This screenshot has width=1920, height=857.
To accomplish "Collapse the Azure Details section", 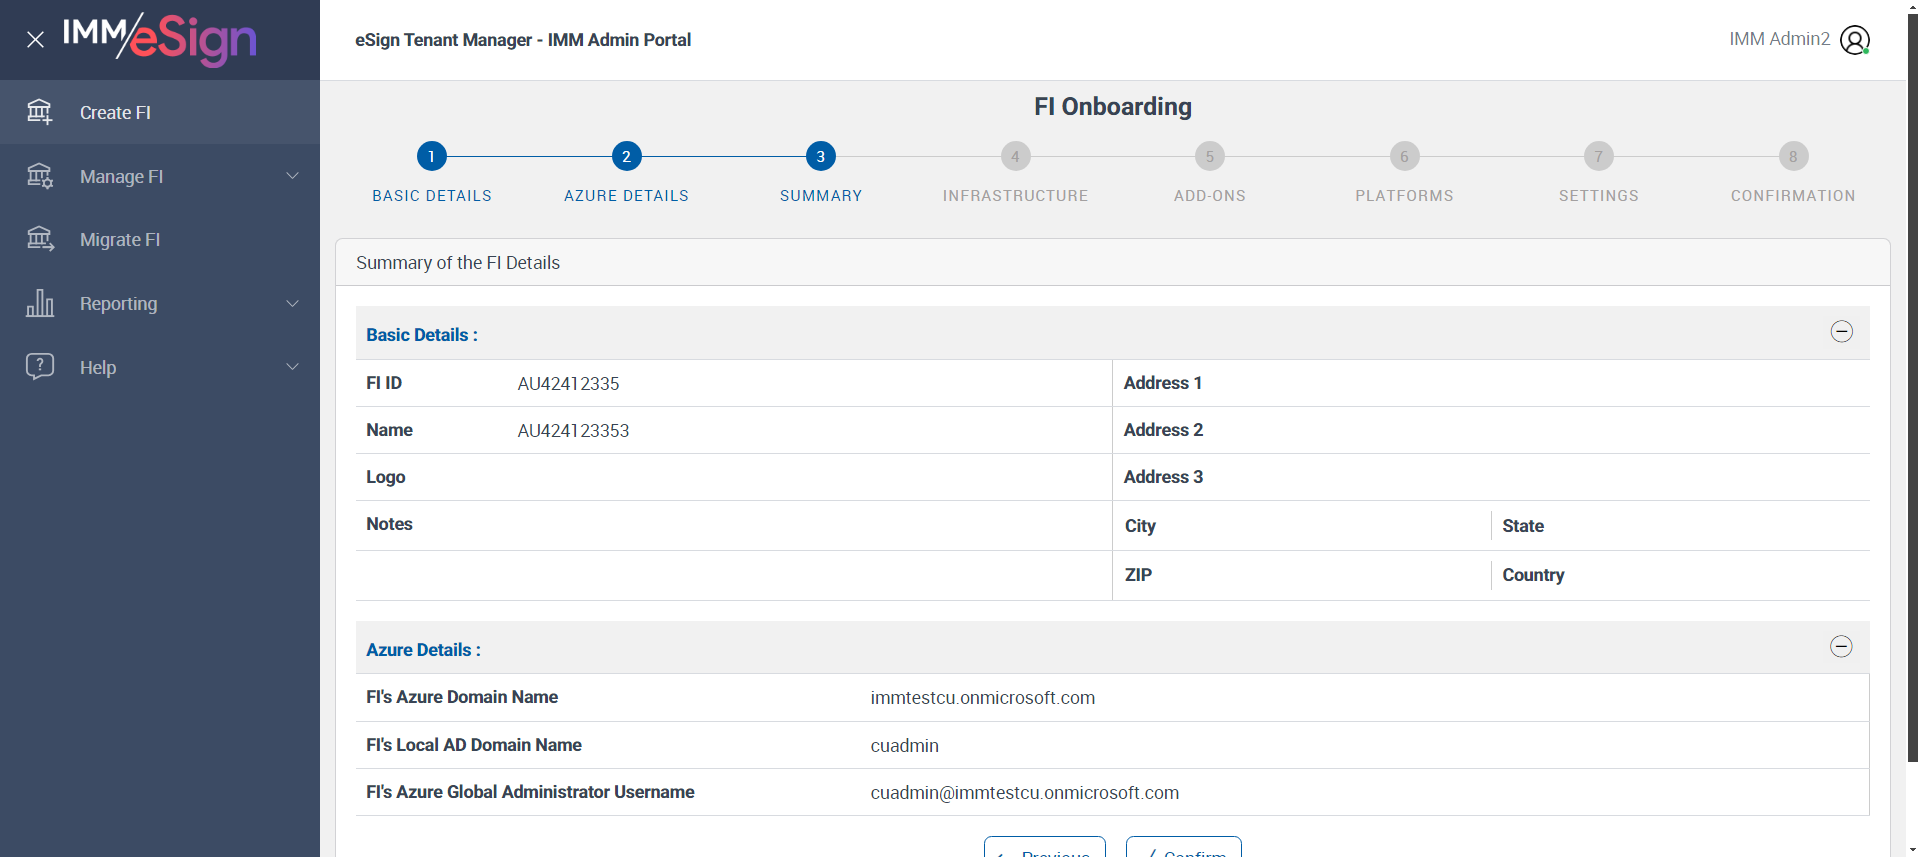I will [x=1842, y=647].
